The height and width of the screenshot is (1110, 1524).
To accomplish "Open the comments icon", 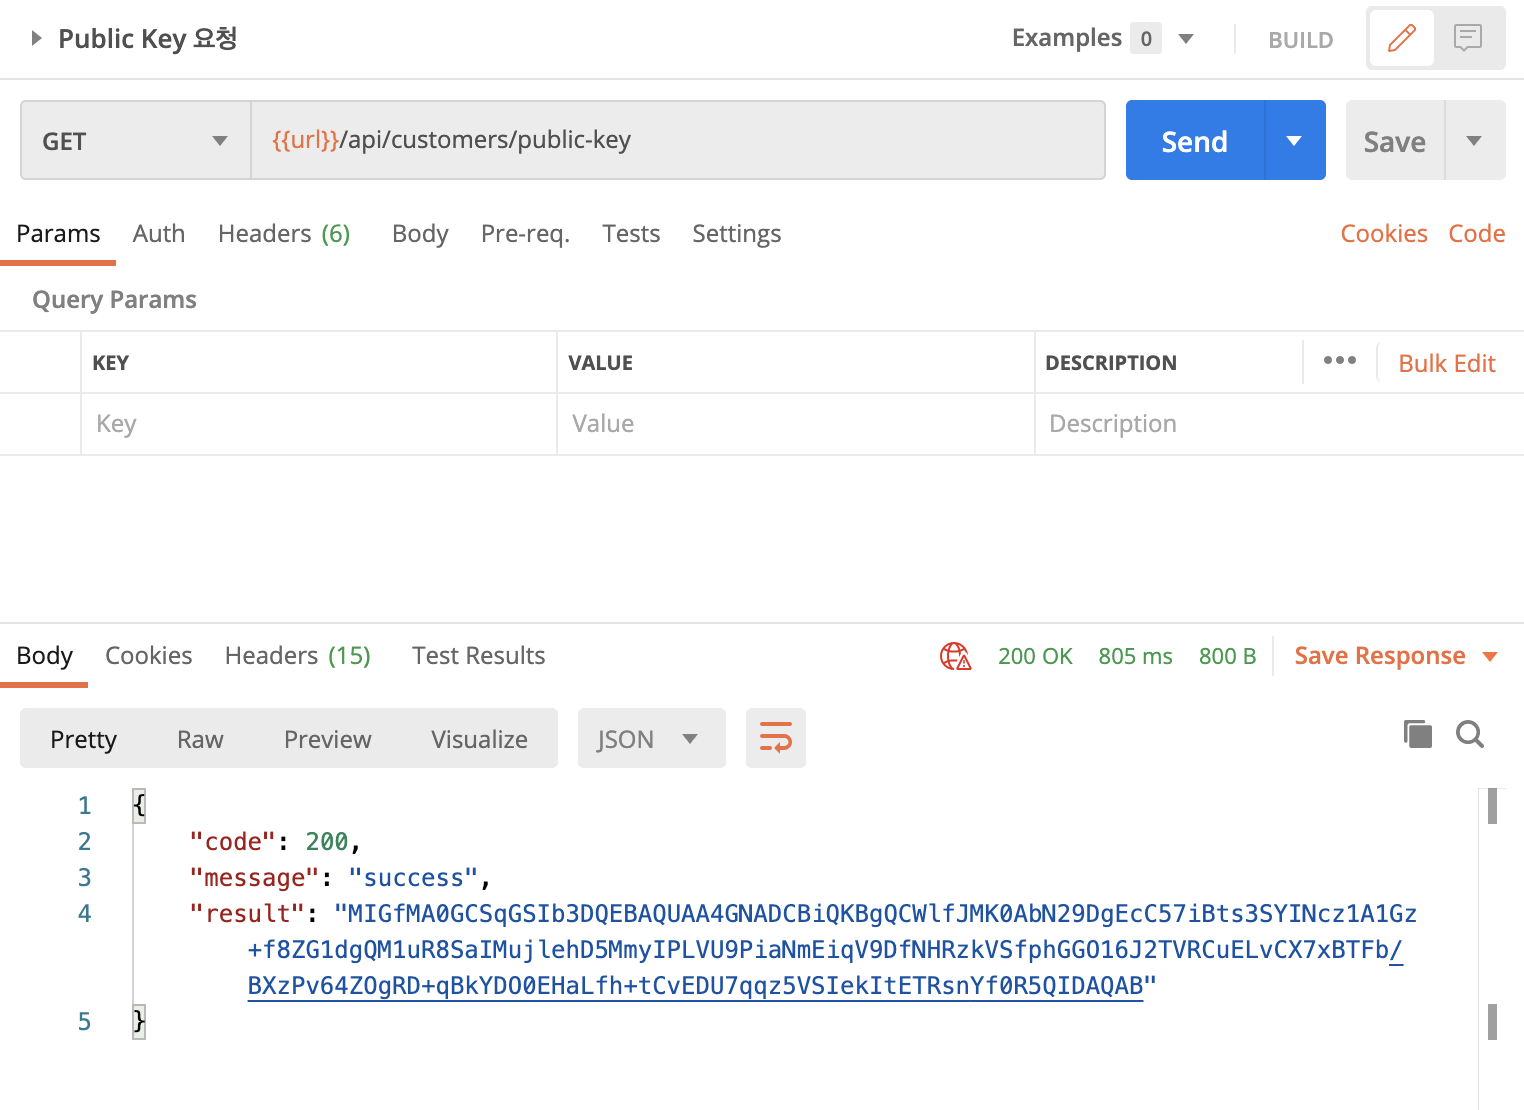I will click(1468, 38).
